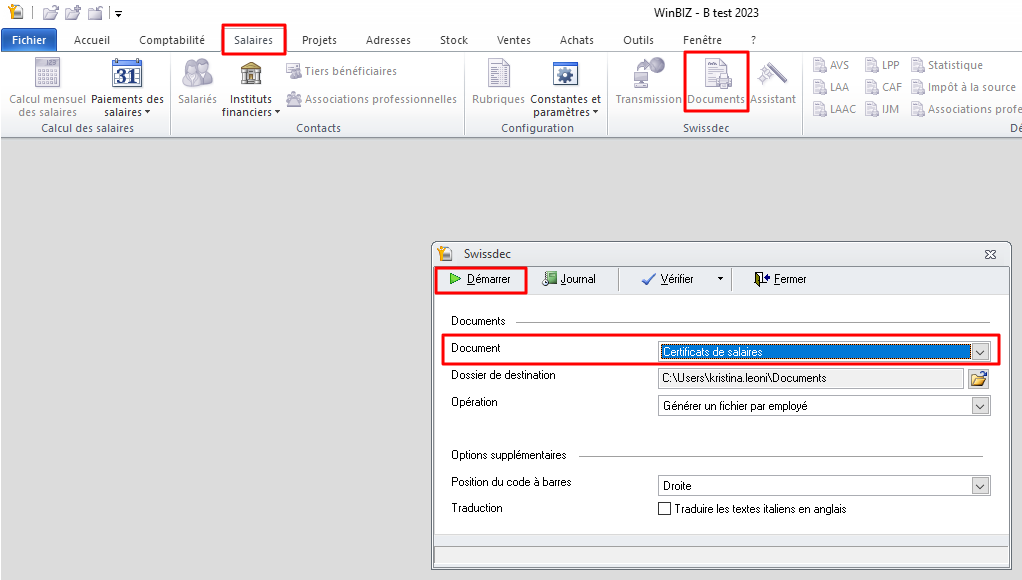
Task: Open the IJM report
Action: coord(882,109)
